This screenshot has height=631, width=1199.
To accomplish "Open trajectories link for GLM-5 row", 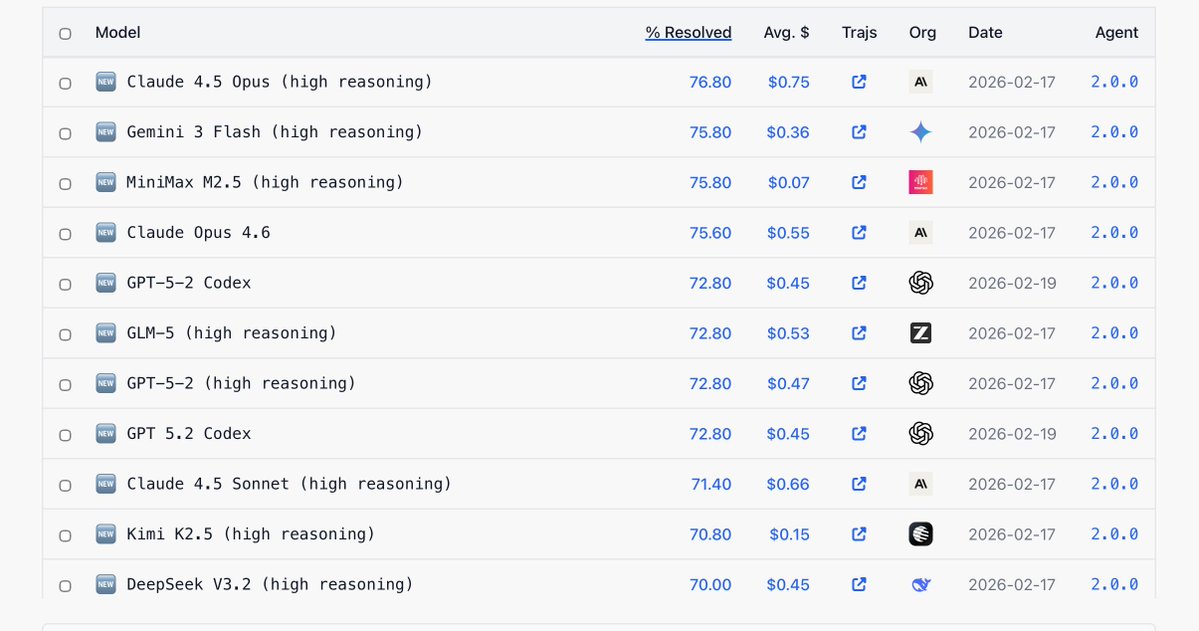I will (859, 333).
